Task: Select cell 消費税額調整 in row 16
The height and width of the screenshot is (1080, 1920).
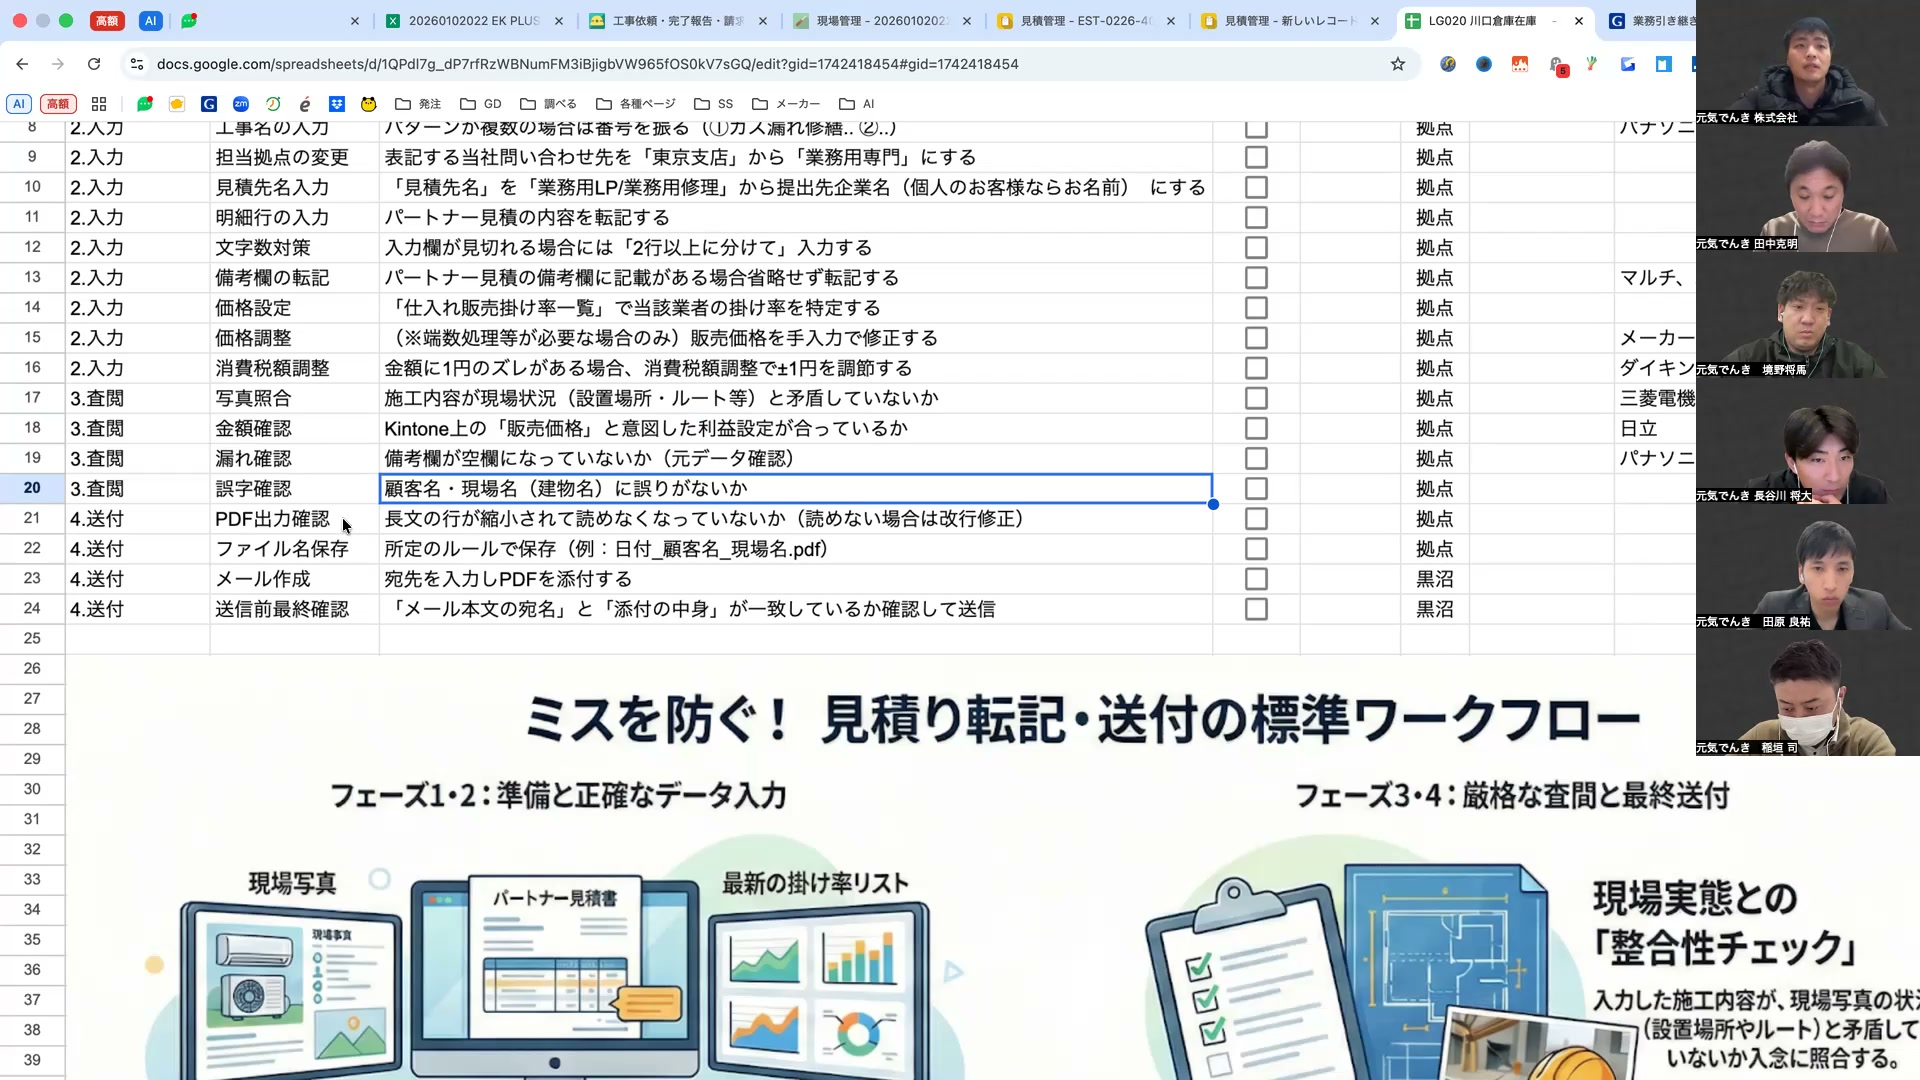Action: (294, 368)
